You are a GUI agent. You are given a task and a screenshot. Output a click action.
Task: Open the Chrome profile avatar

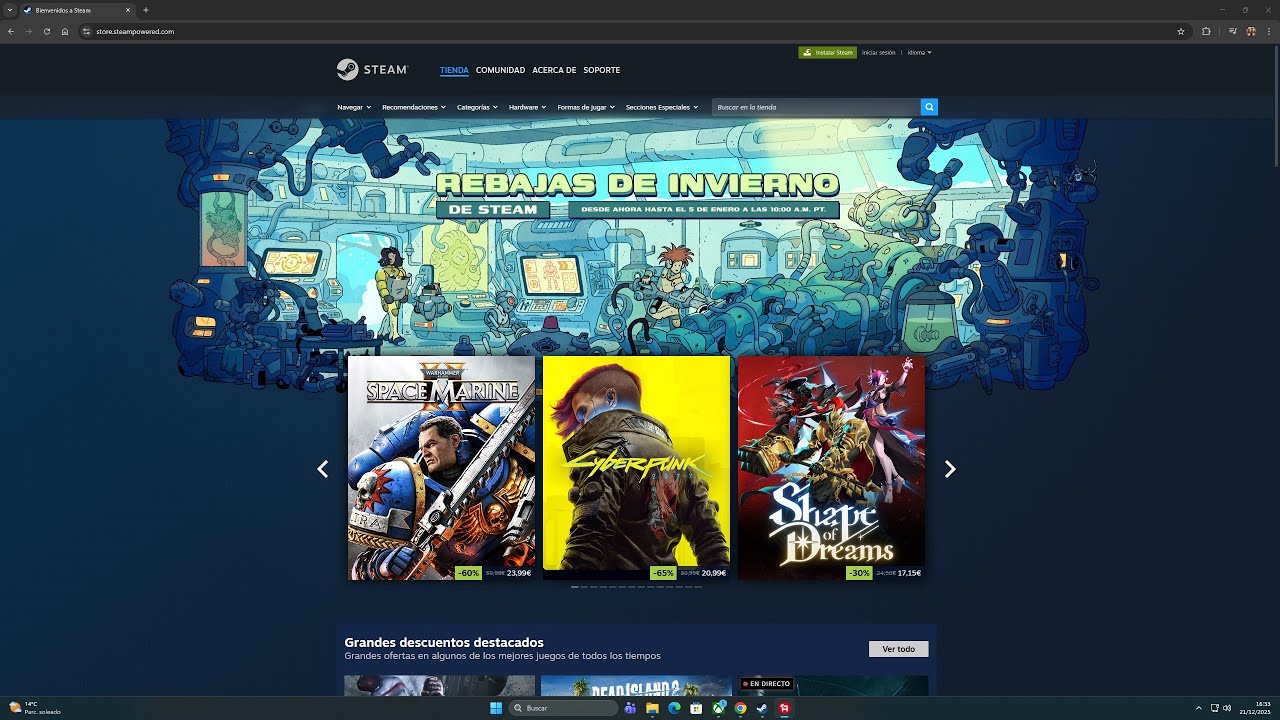[1251, 31]
